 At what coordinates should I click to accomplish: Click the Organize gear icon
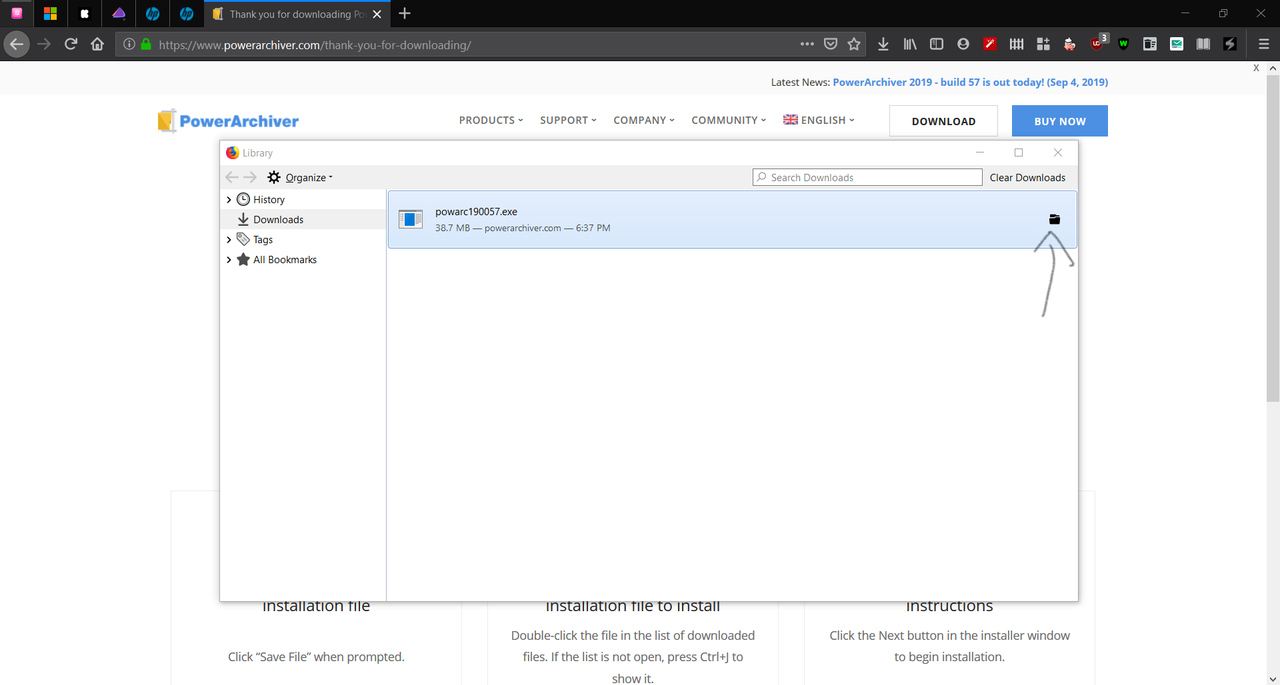274,177
